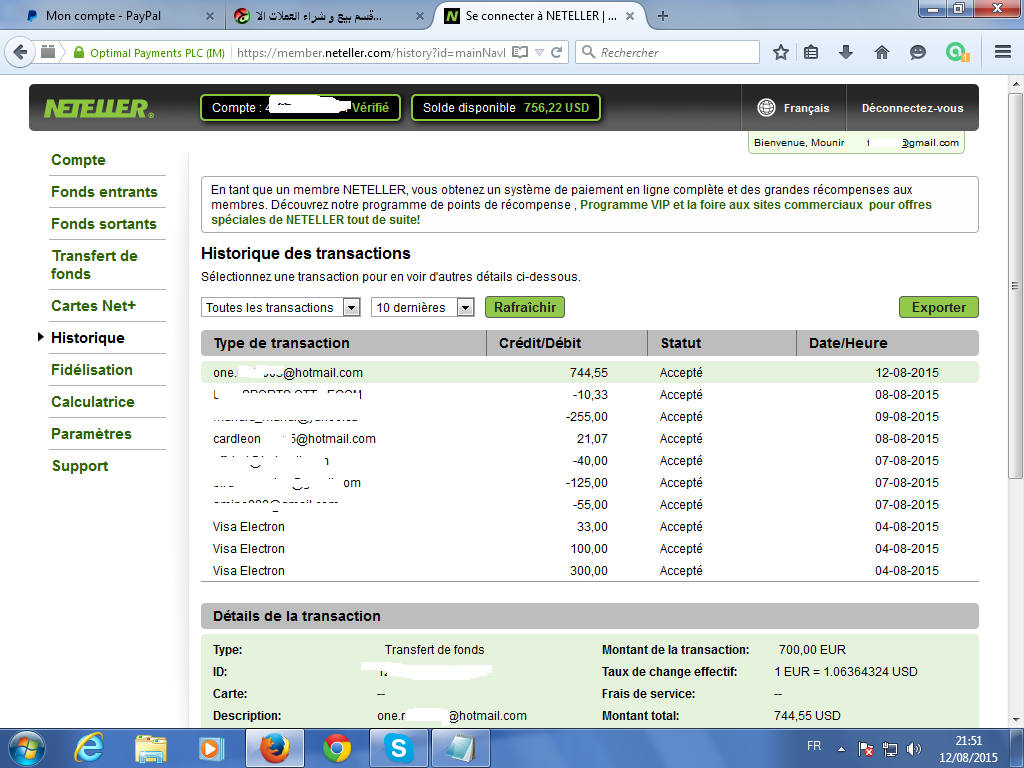Open reader view icon in address bar
This screenshot has width=1024, height=768.
(x=520, y=52)
